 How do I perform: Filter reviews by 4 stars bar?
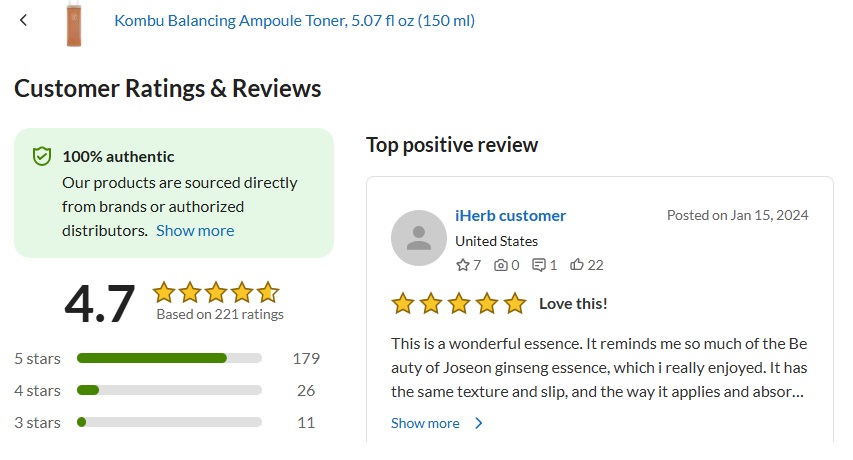169,390
